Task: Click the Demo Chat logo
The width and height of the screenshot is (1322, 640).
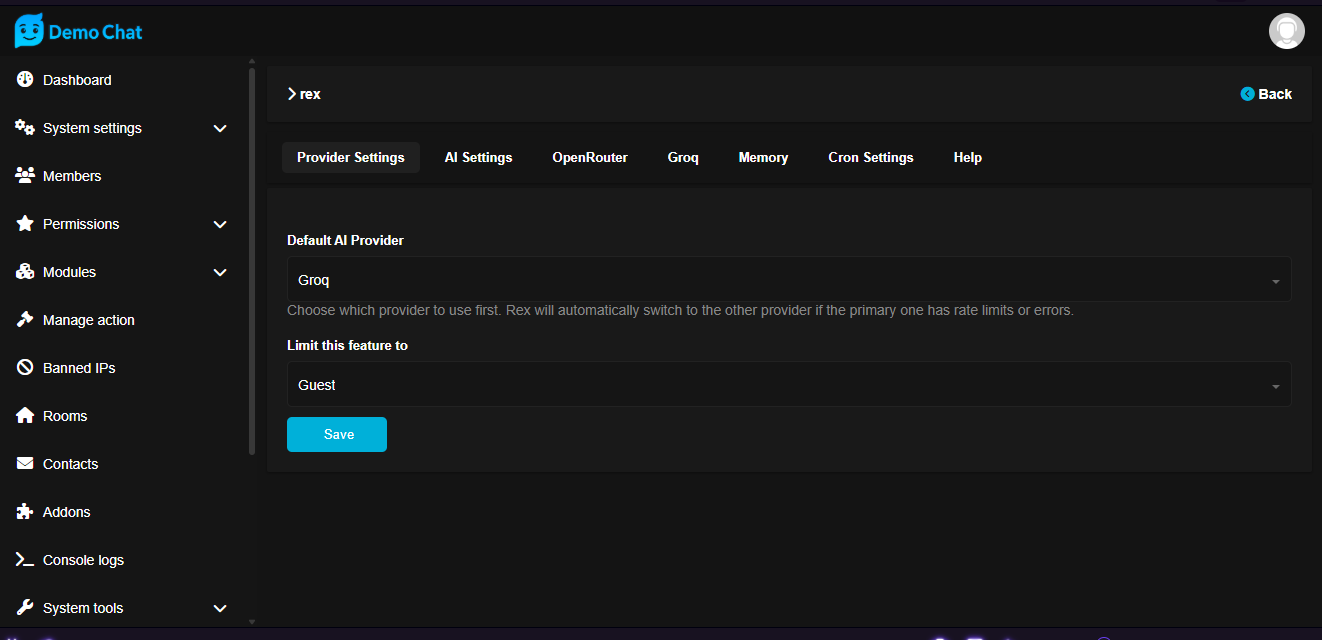Action: click(x=78, y=32)
